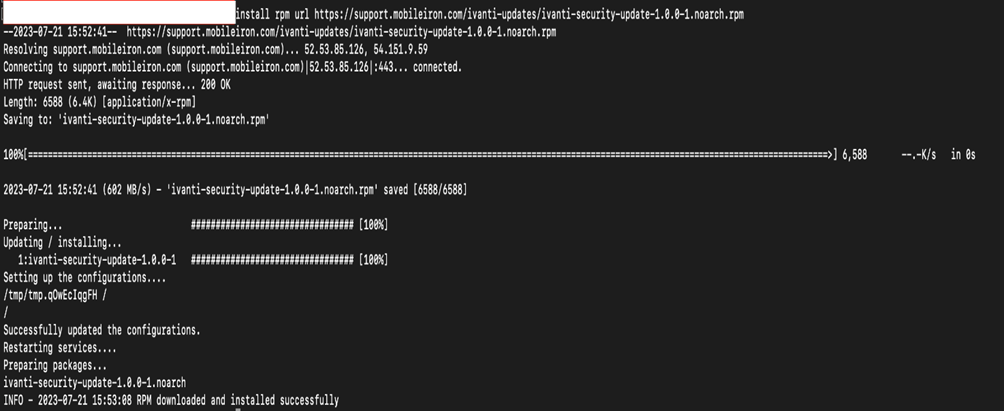Click the red redacted prompt box
Viewport: 1004px width, 411px height.
pyautogui.click(x=118, y=13)
